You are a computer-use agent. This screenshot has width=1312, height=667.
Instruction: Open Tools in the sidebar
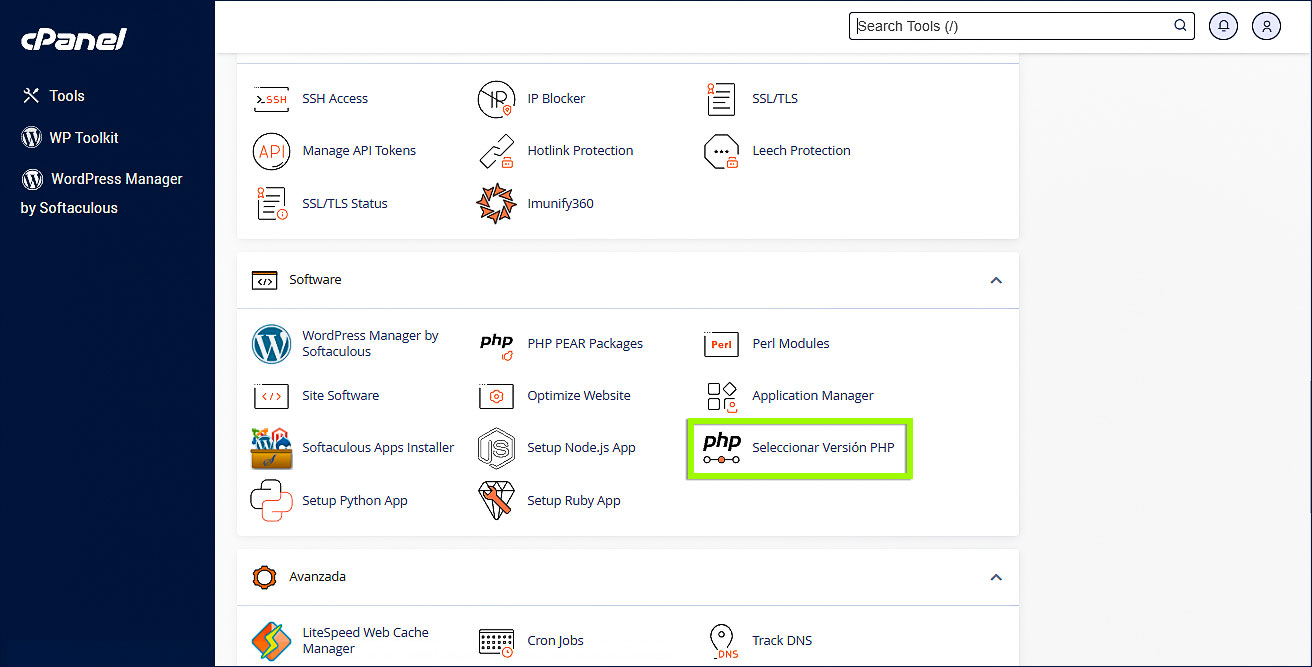[x=67, y=96]
